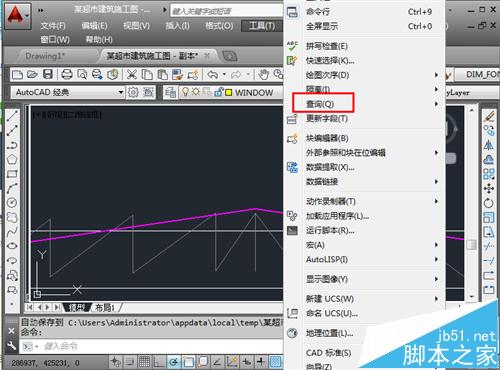Click the Save toolbar icon

(48, 74)
